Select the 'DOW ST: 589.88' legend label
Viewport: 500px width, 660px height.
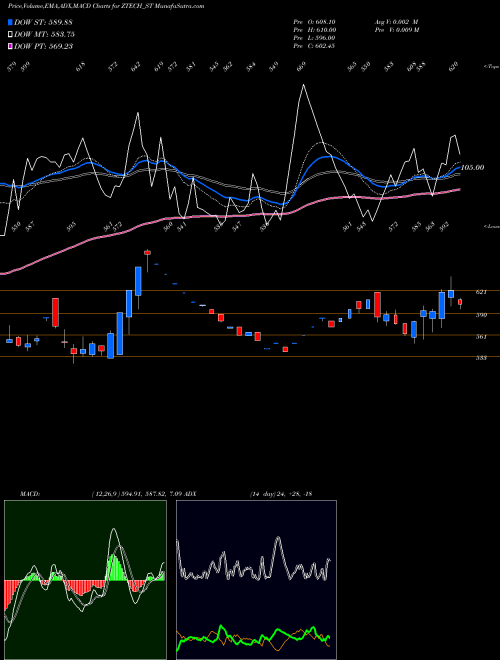(44, 22)
